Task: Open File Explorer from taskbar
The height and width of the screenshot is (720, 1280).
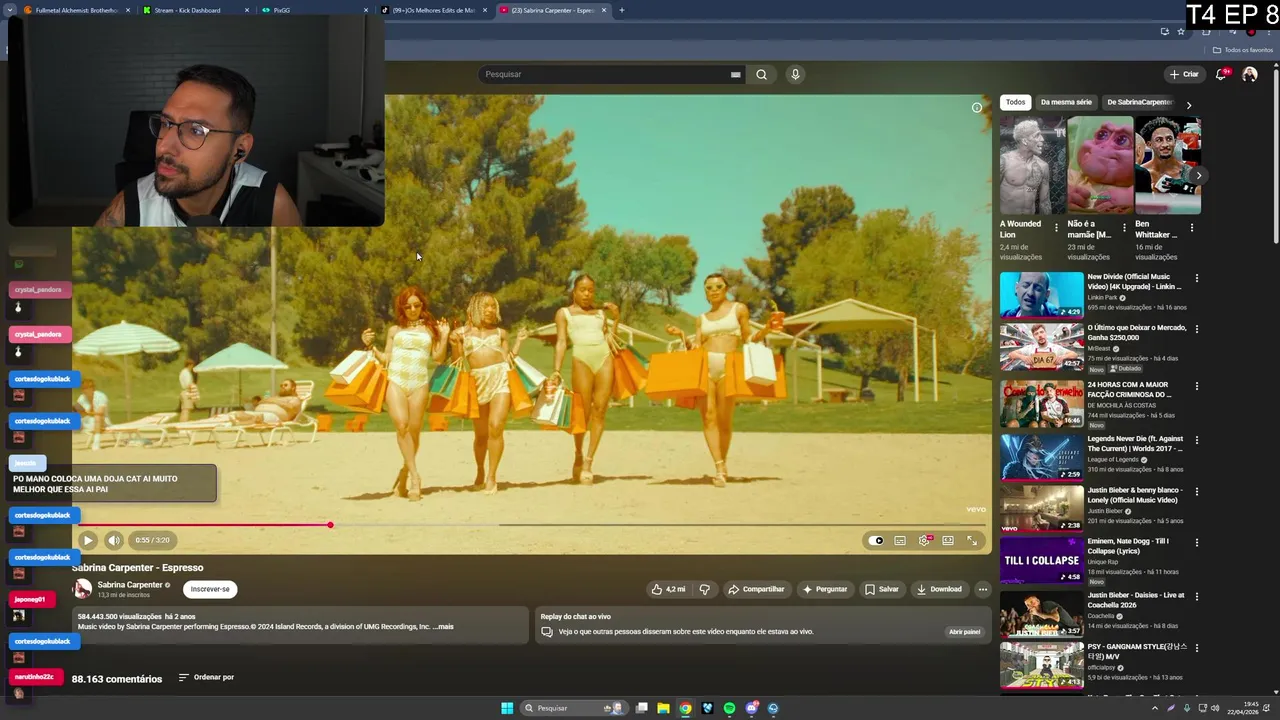Action: pyautogui.click(x=663, y=708)
